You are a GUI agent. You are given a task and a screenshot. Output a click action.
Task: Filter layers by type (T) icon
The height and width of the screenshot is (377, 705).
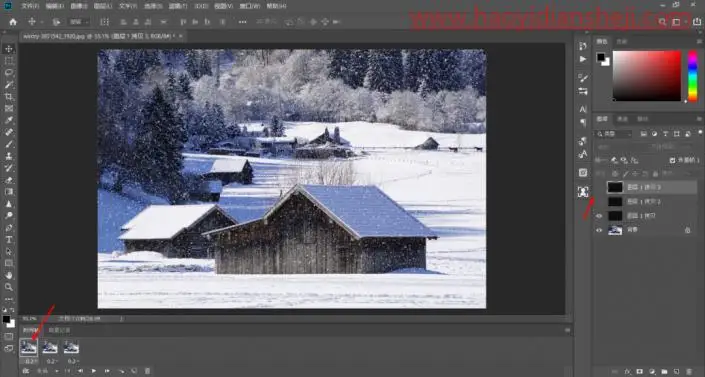tap(665, 134)
